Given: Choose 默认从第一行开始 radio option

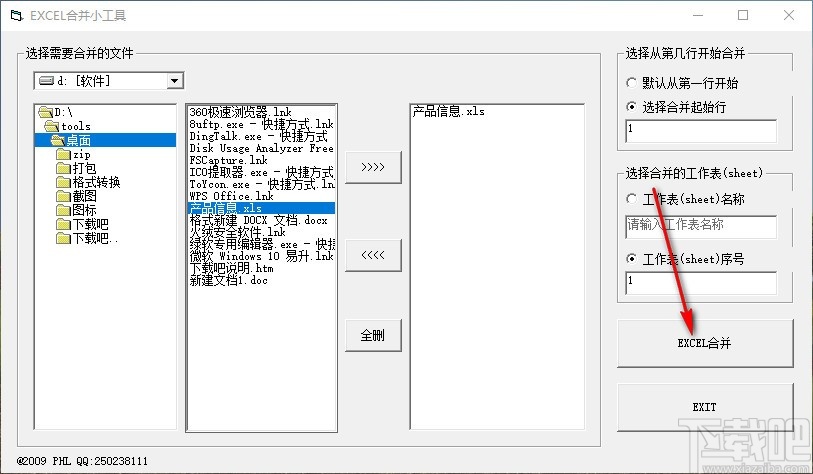Looking at the screenshot, I should pos(631,82).
